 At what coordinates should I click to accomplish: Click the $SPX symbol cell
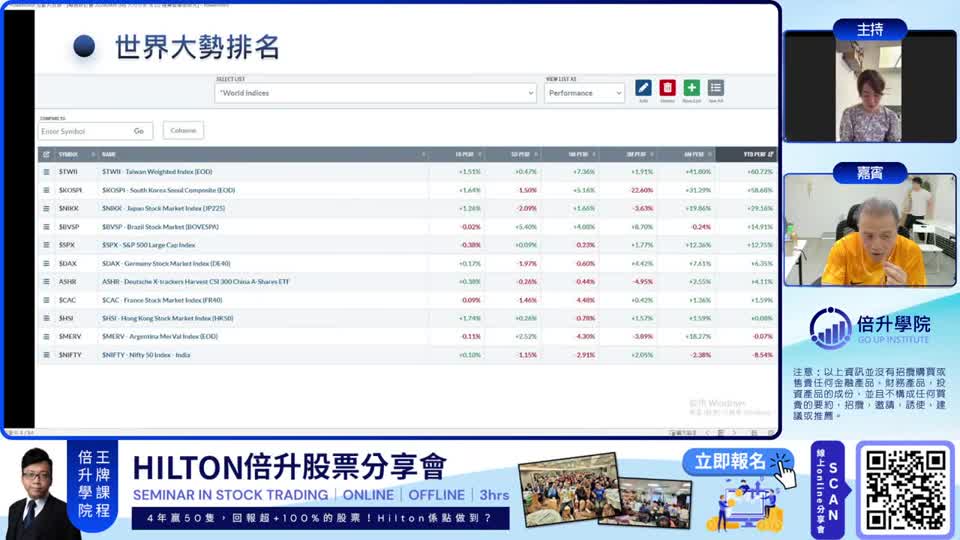coord(67,245)
